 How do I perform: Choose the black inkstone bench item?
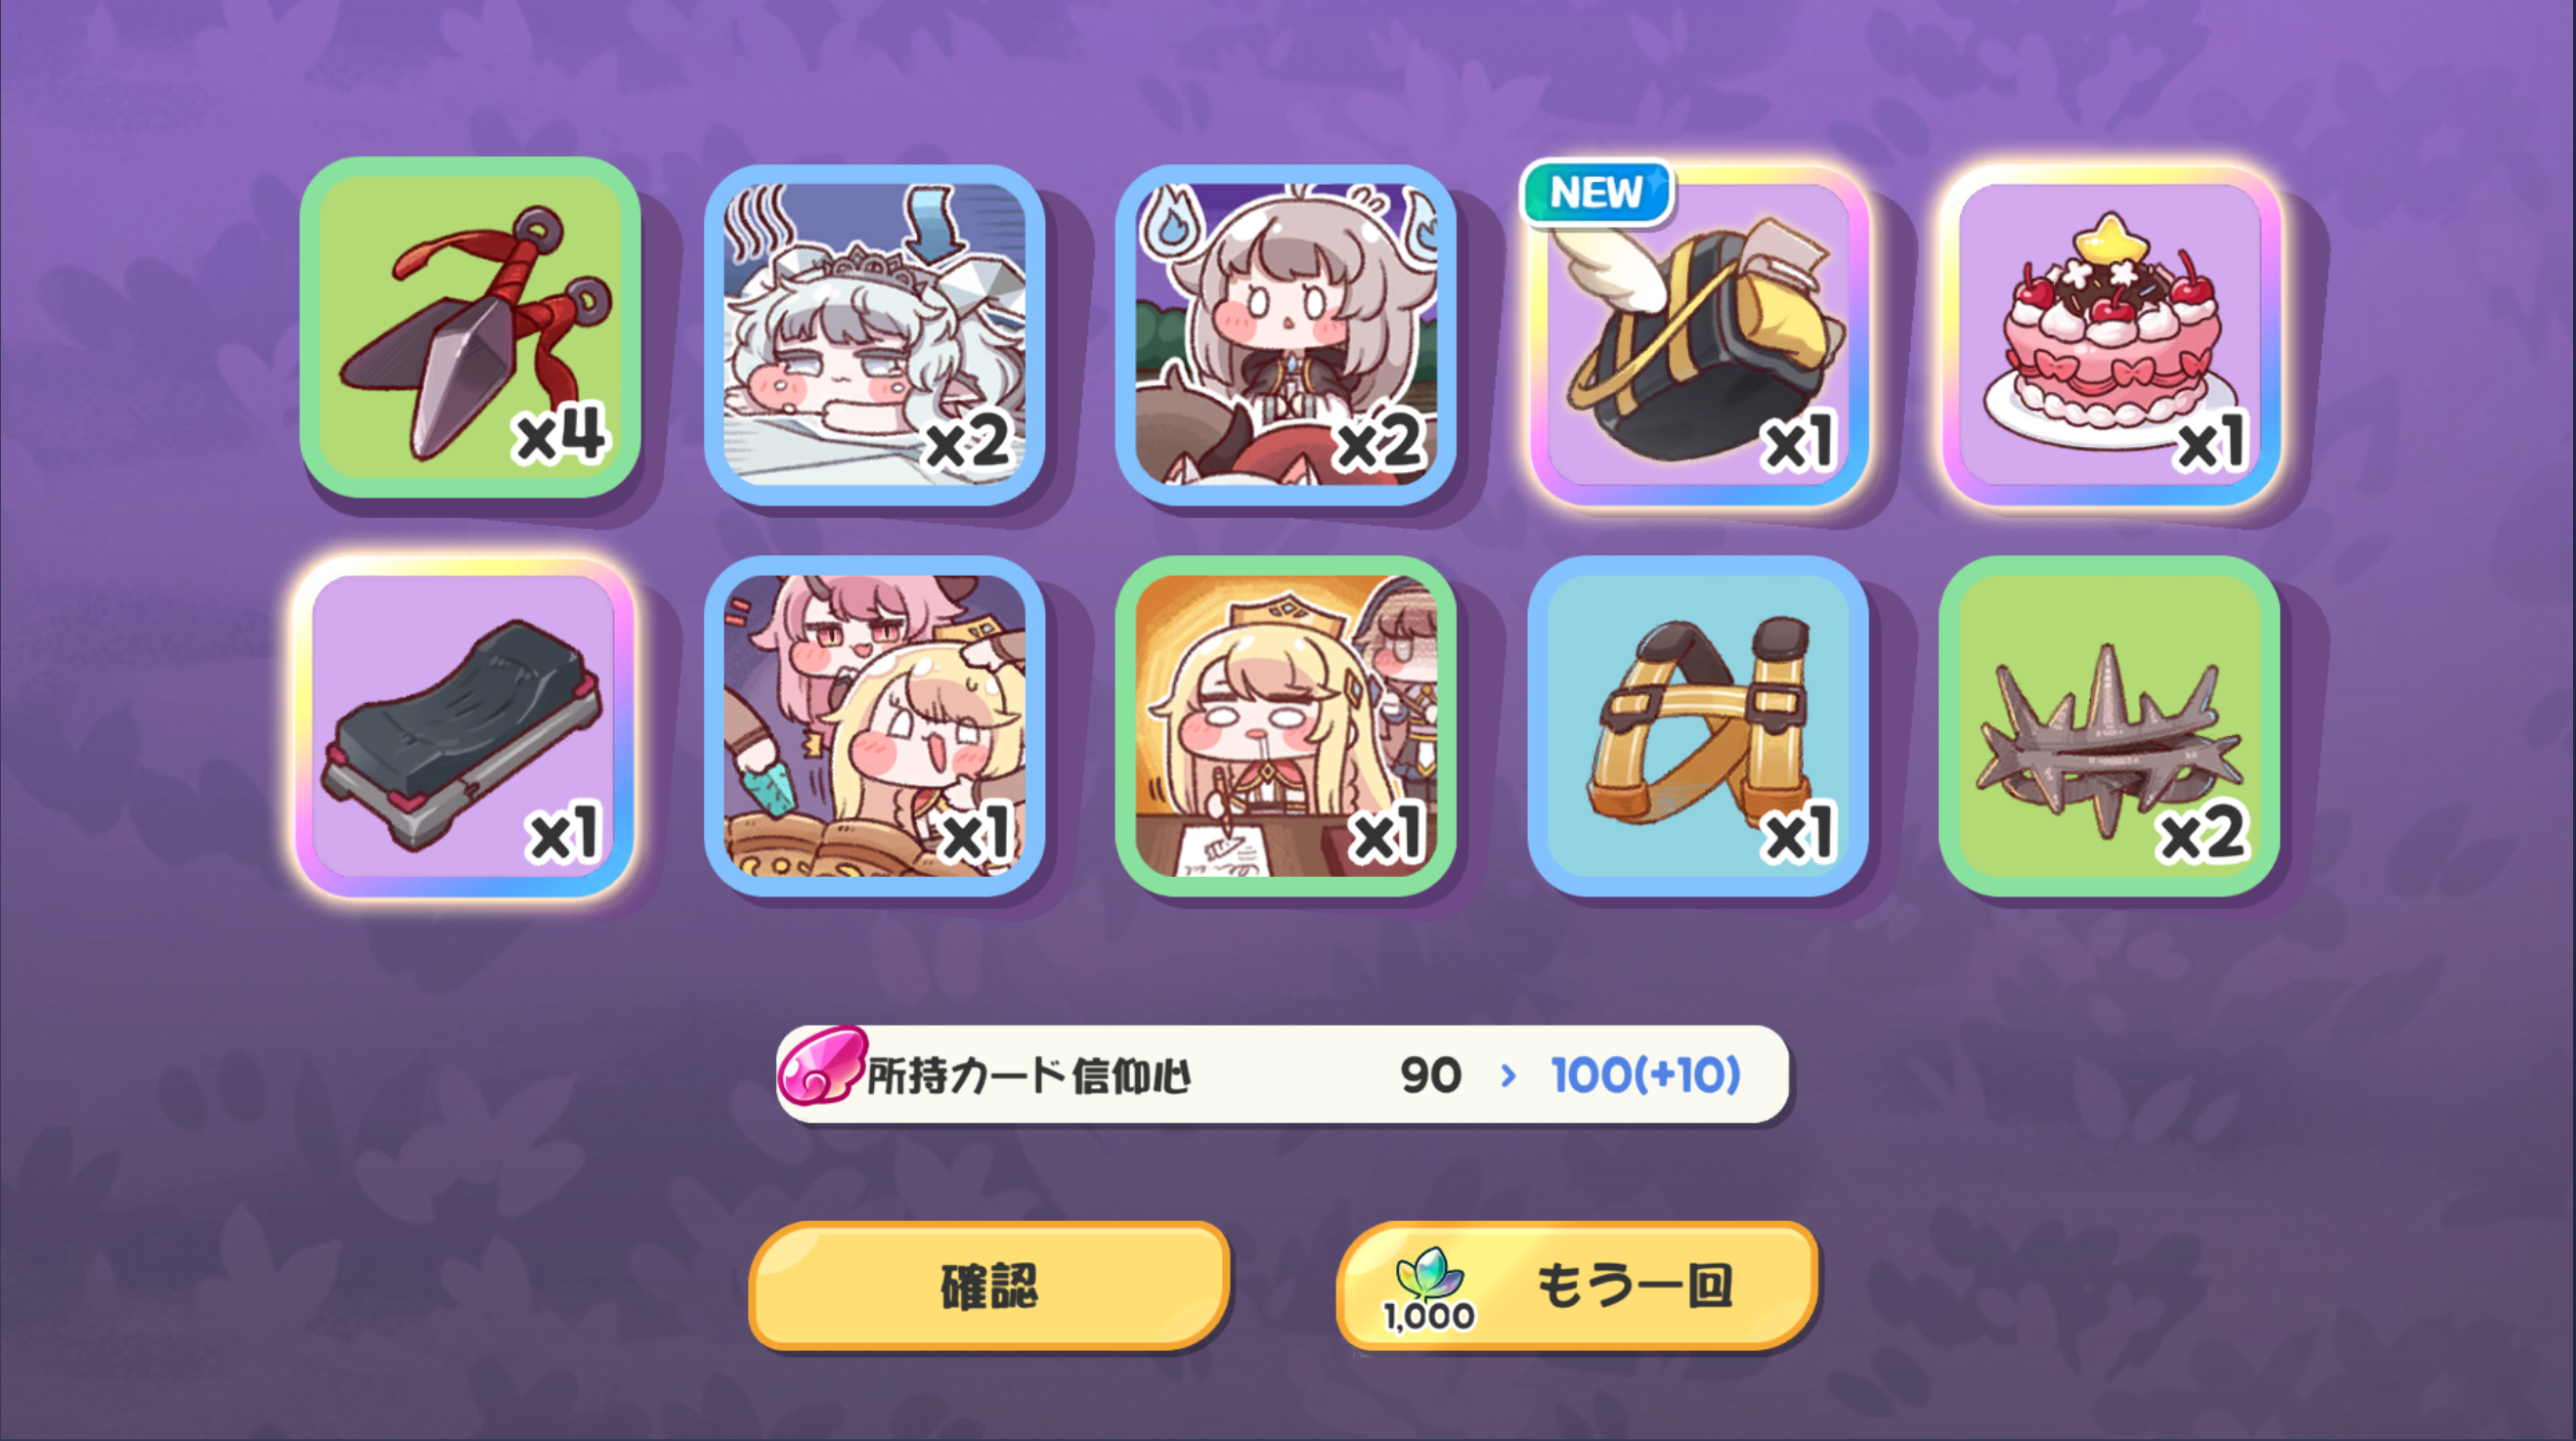coord(464,727)
